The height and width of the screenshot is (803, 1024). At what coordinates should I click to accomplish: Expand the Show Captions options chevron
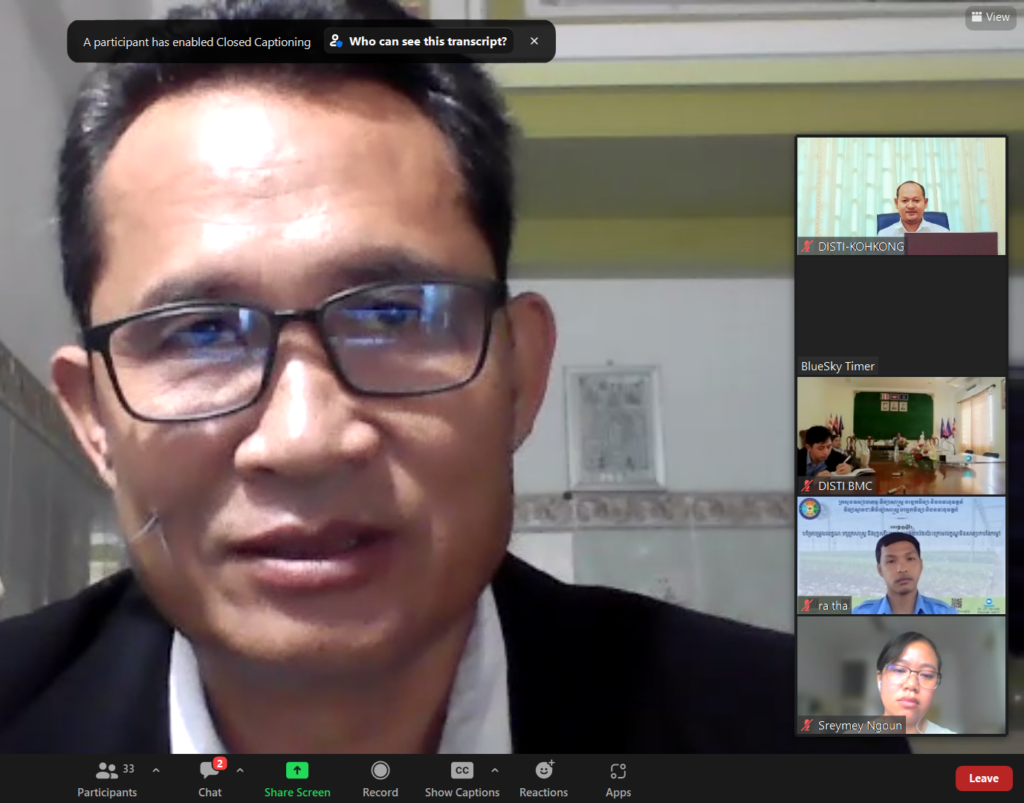[495, 770]
